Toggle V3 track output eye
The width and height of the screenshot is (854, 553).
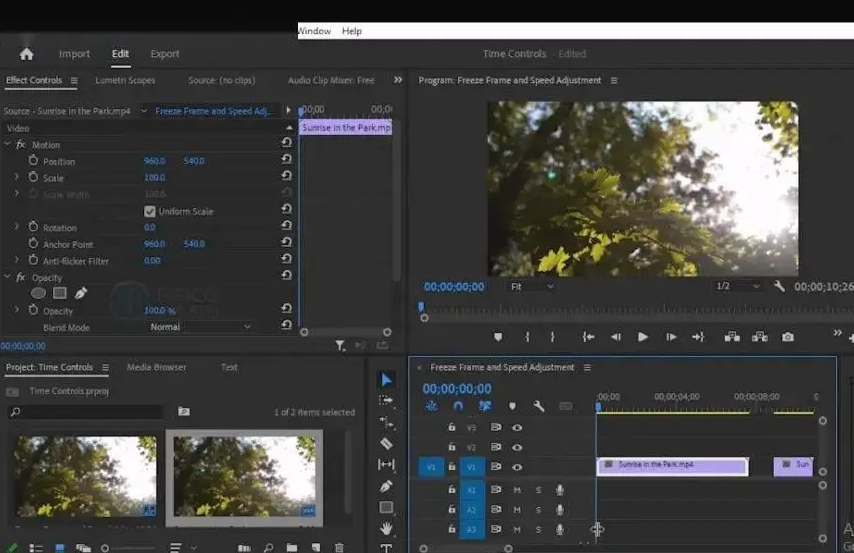pyautogui.click(x=517, y=428)
